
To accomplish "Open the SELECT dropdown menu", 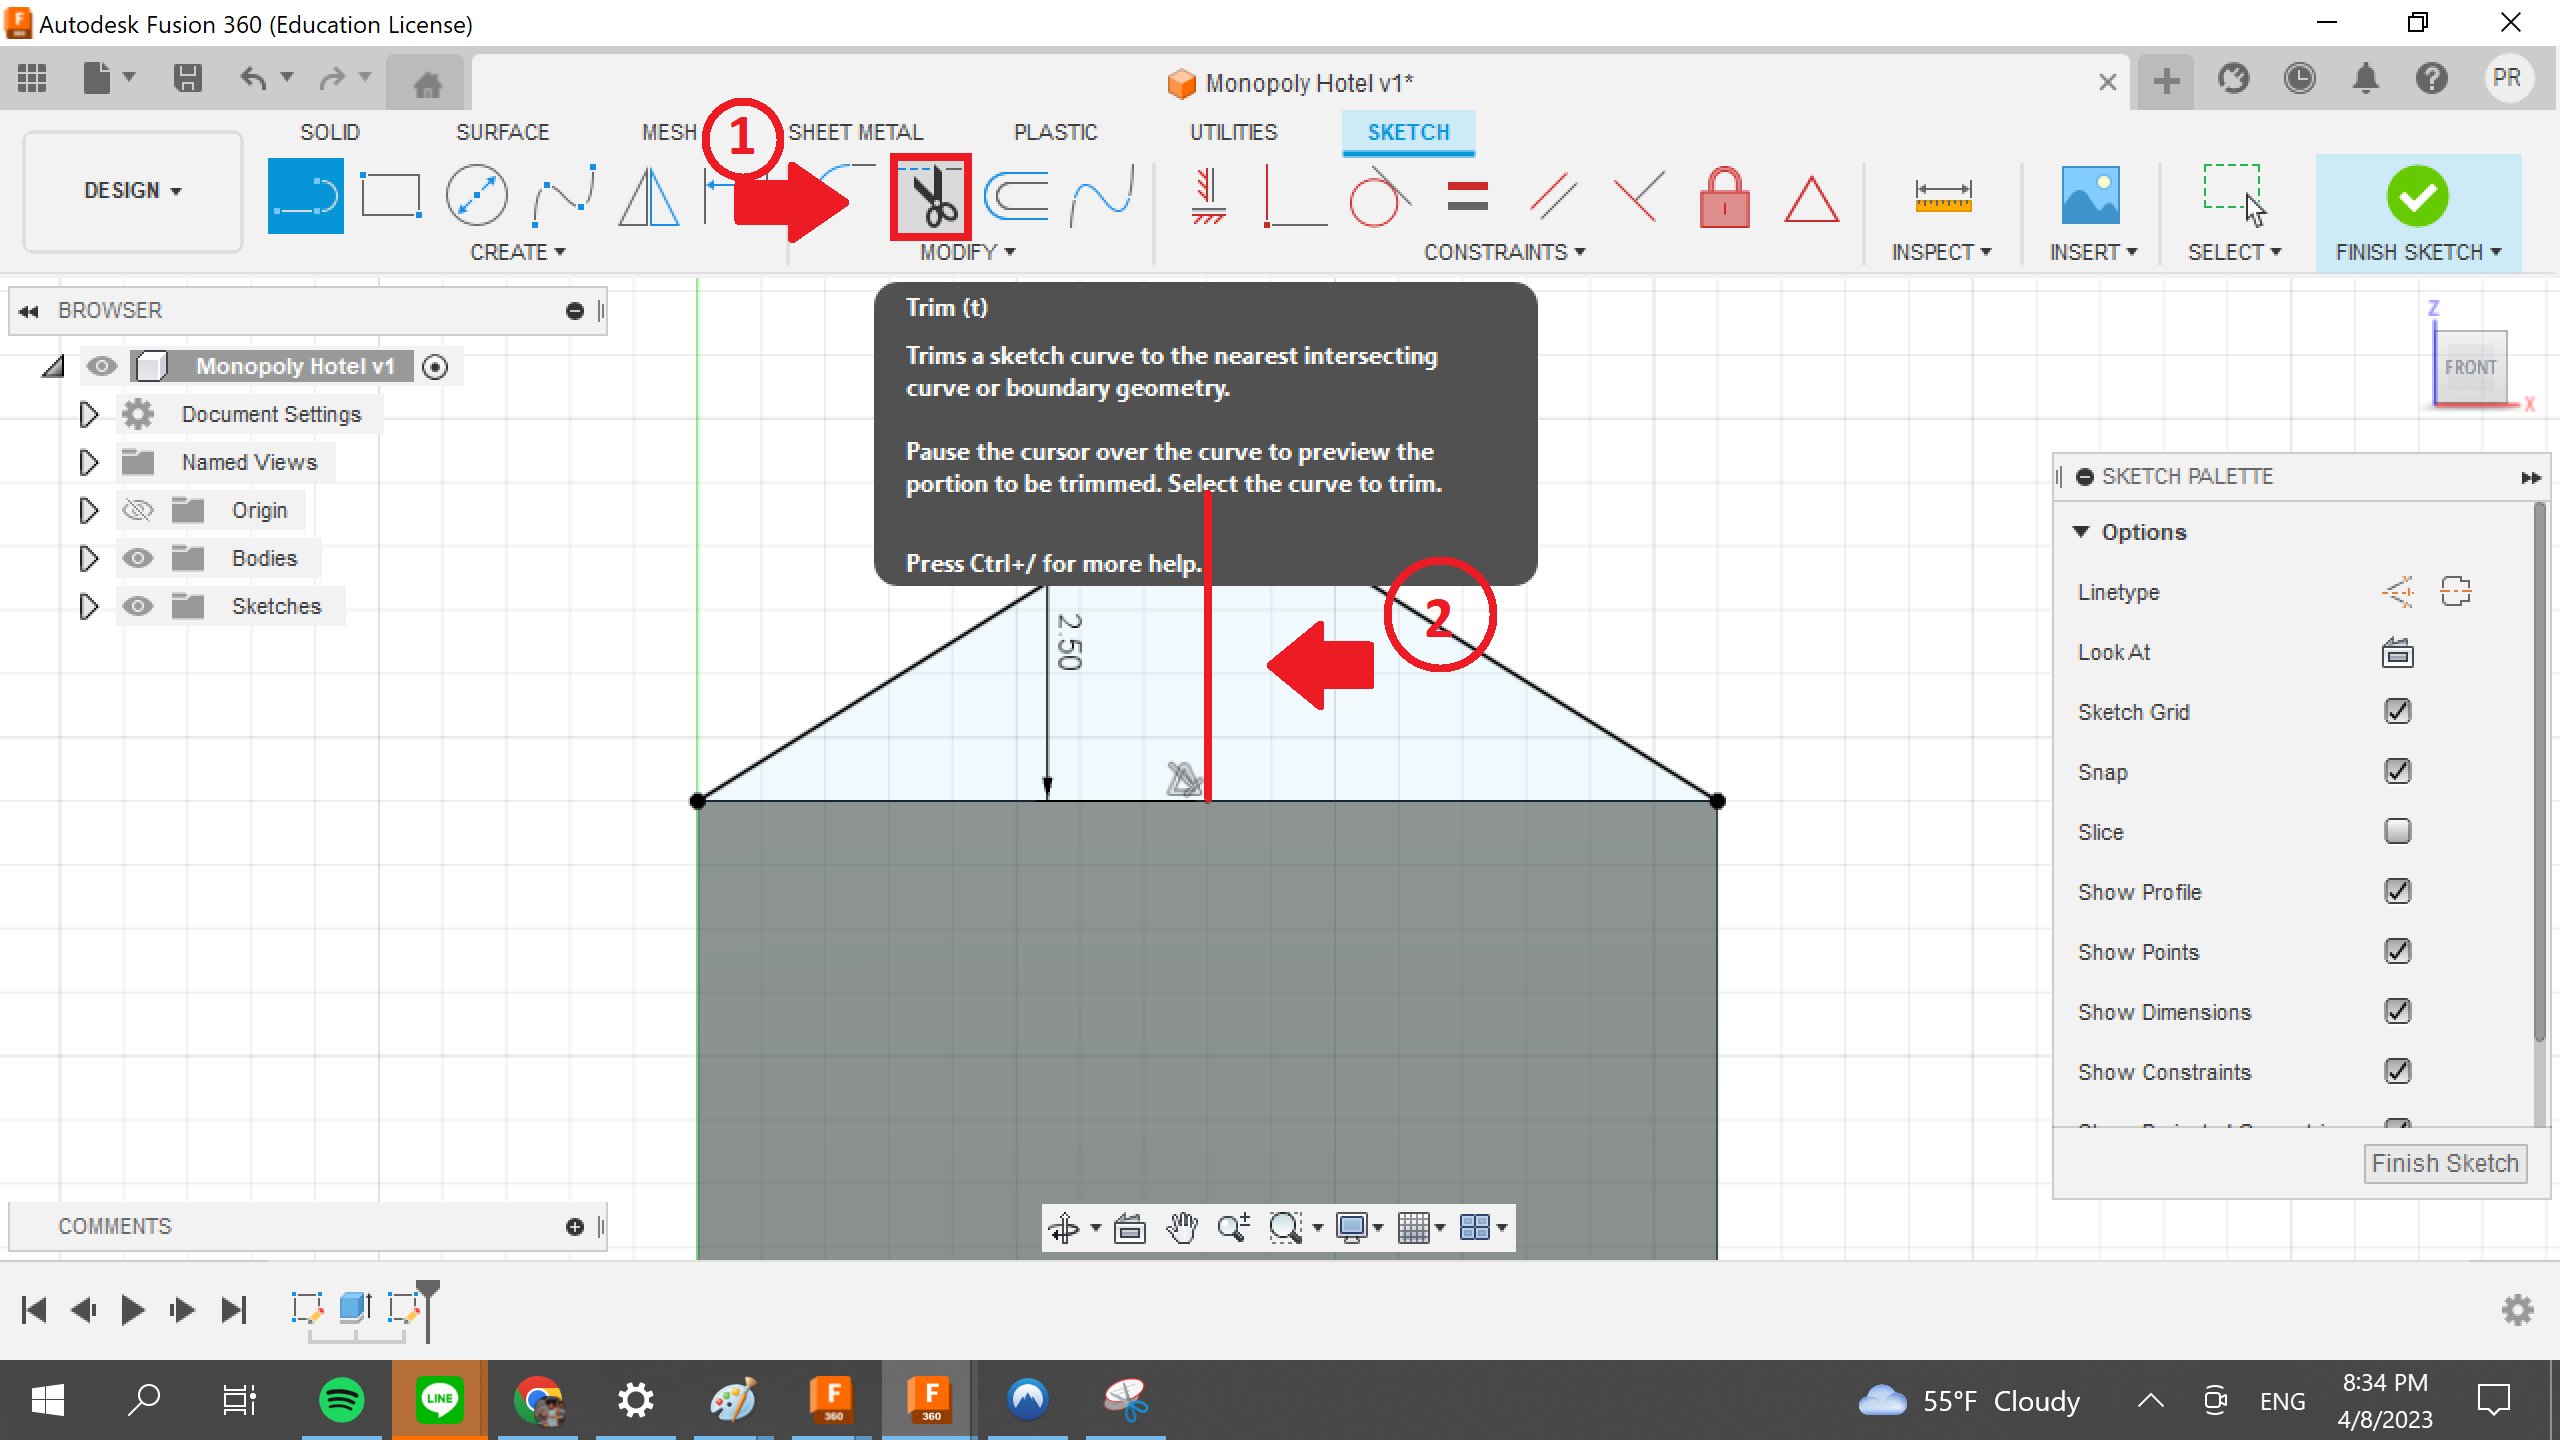I will 2234,252.
